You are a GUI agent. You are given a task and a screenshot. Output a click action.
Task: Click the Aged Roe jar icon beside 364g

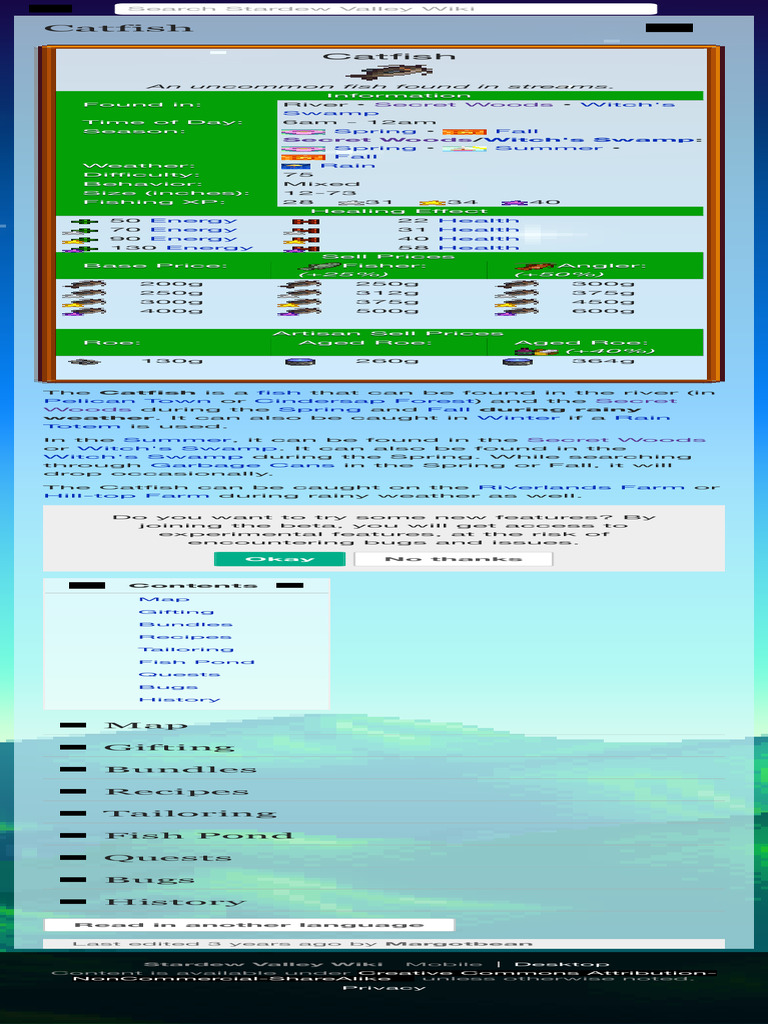pyautogui.click(x=517, y=361)
